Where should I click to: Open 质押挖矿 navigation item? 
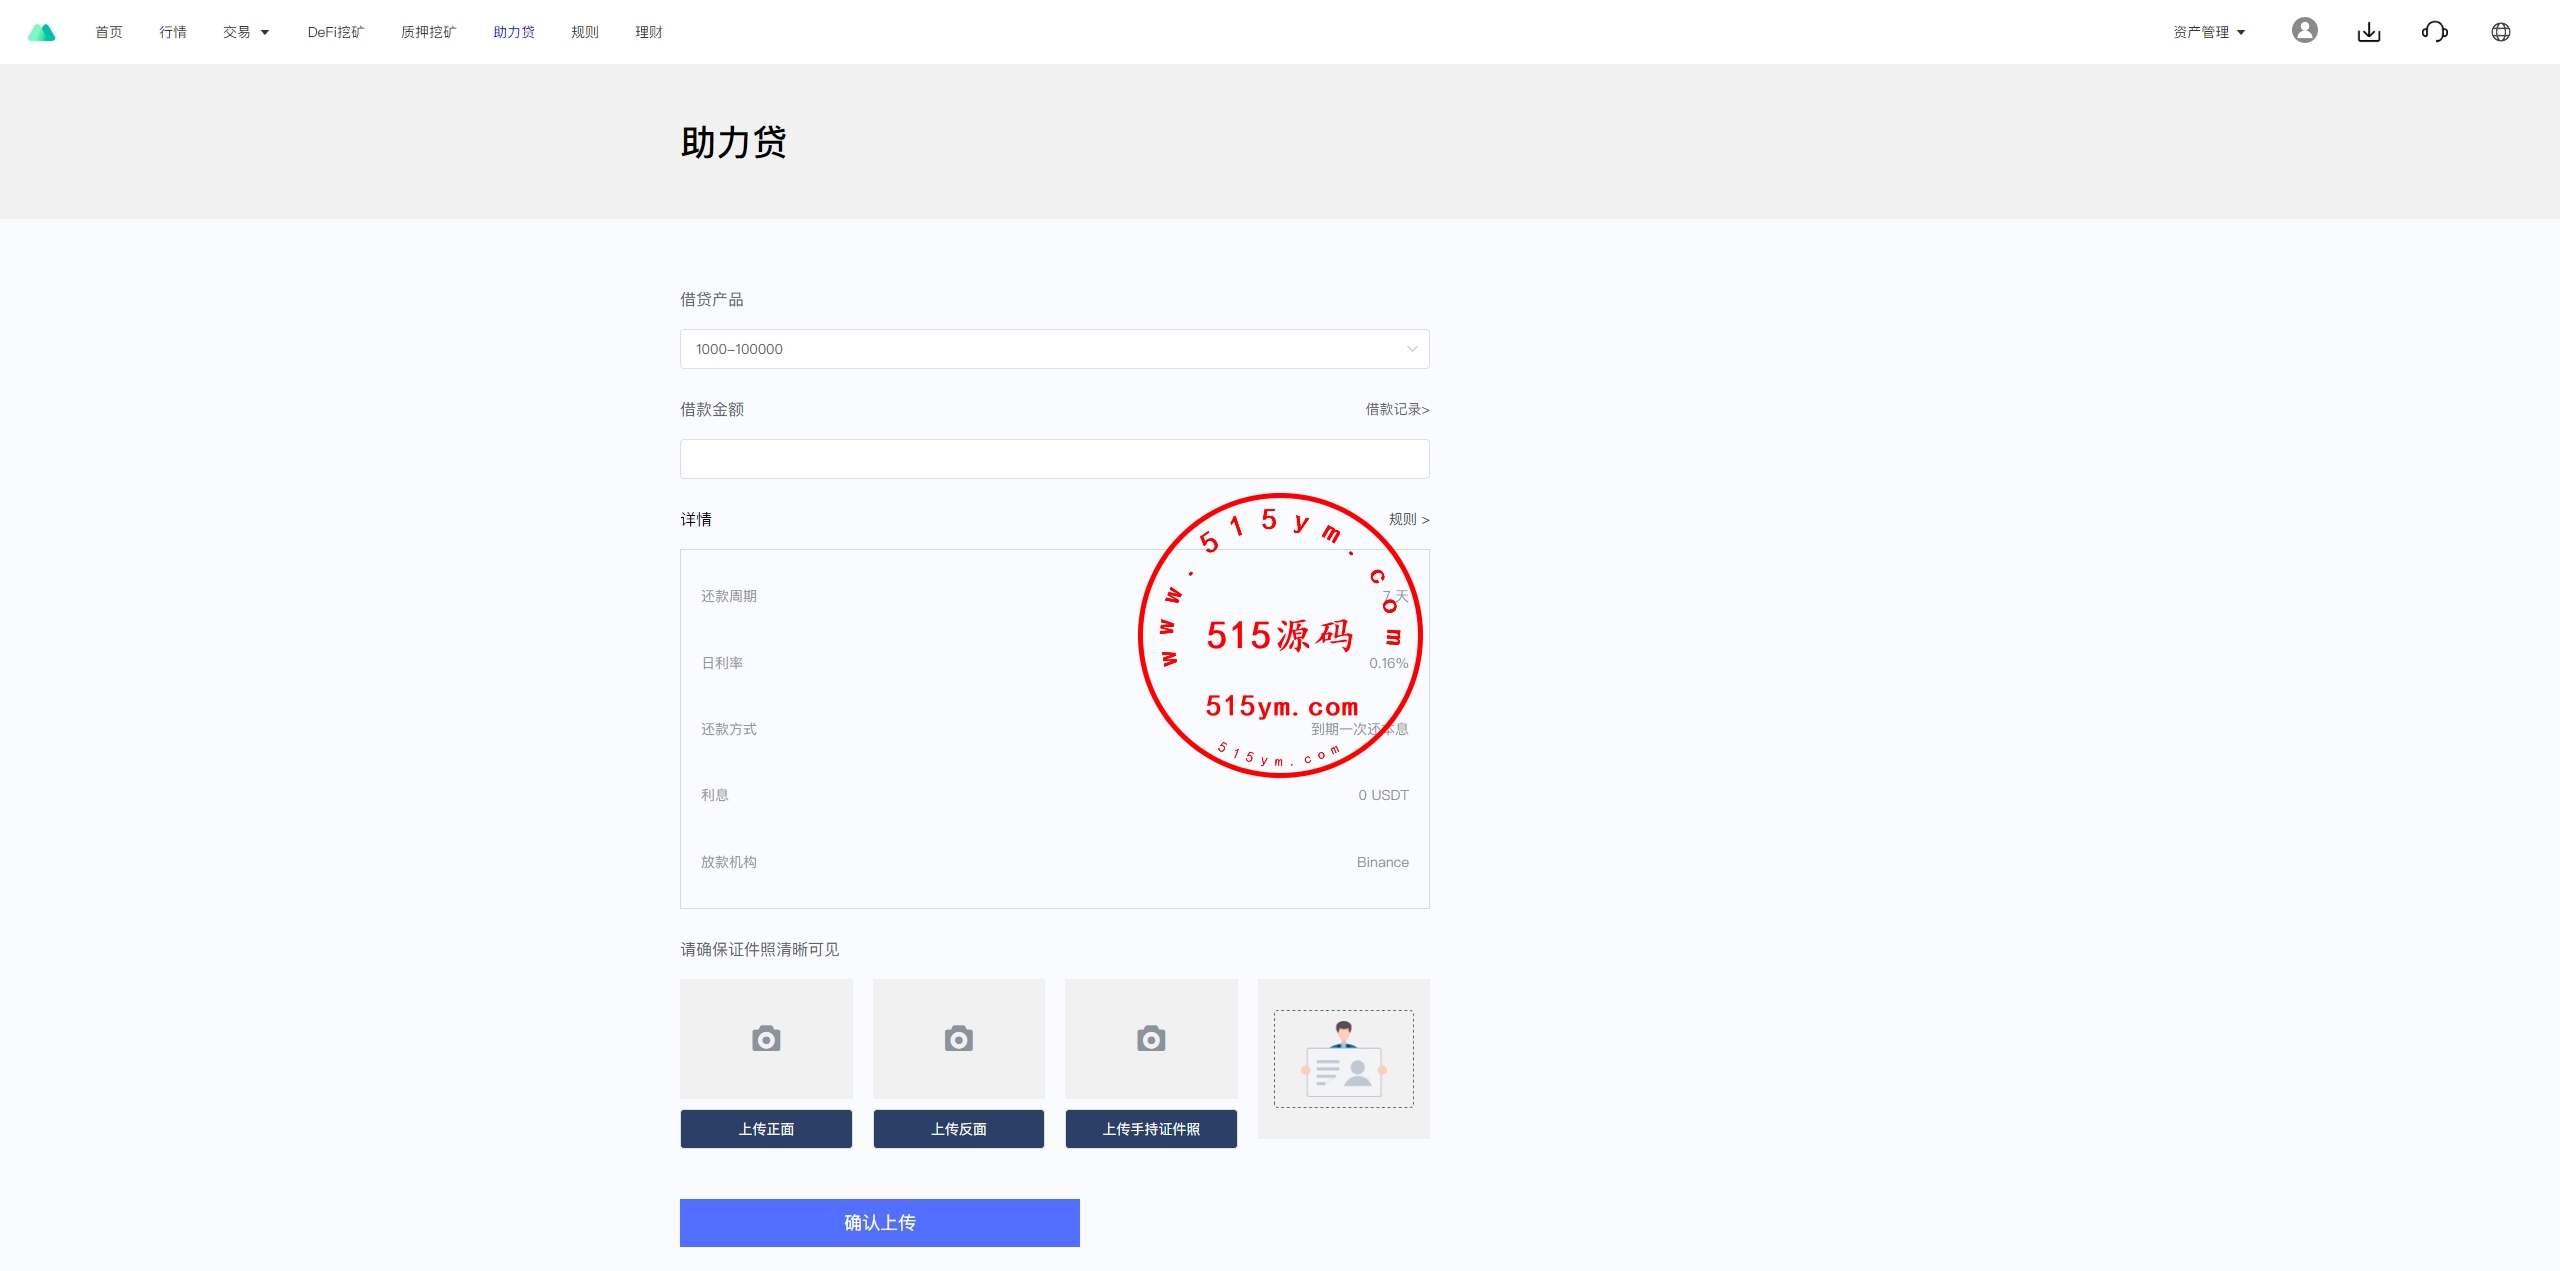tap(428, 32)
